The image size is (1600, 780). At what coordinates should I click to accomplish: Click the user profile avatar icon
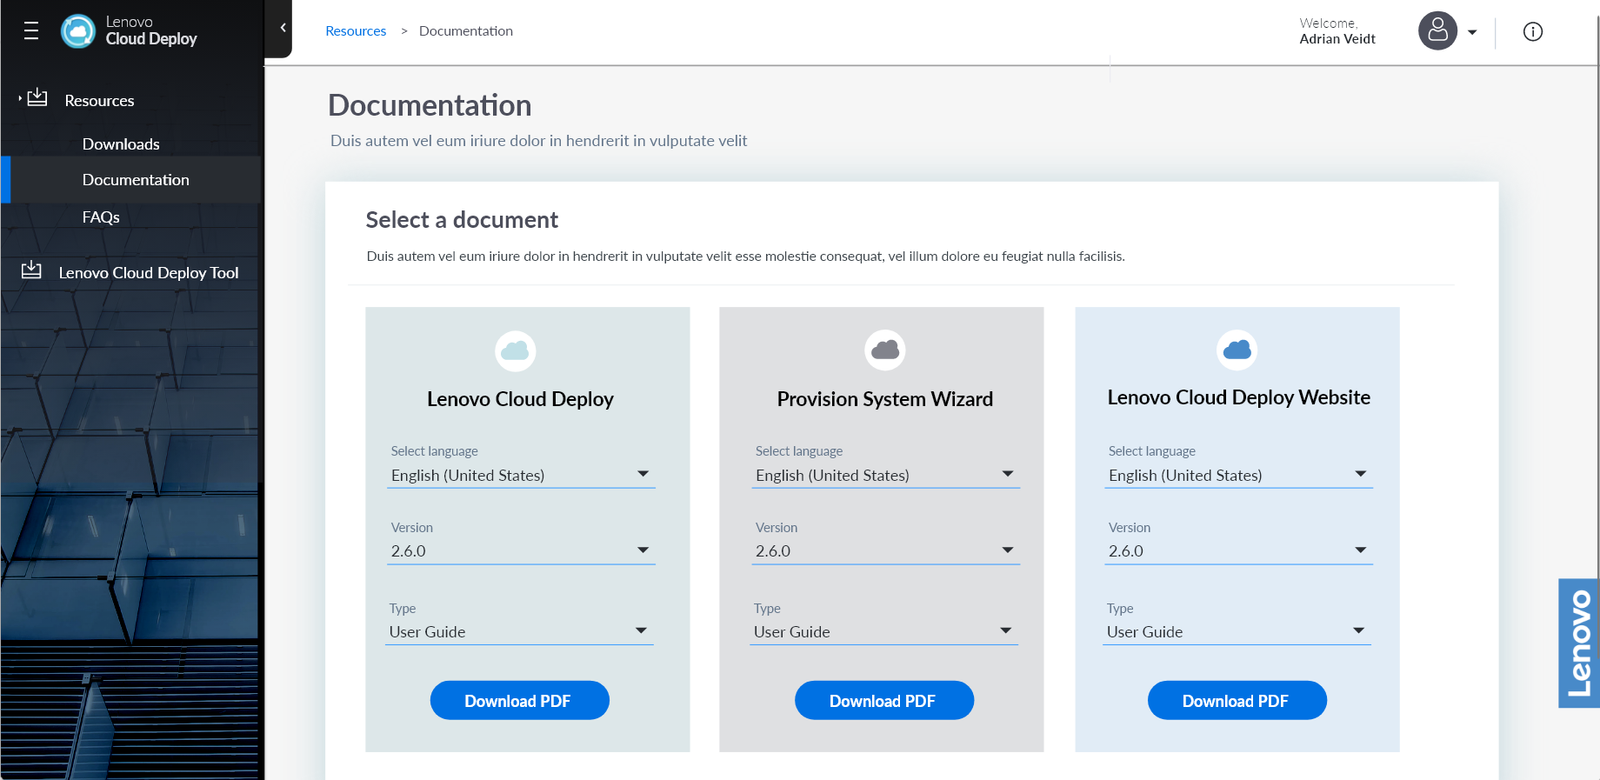1437,31
